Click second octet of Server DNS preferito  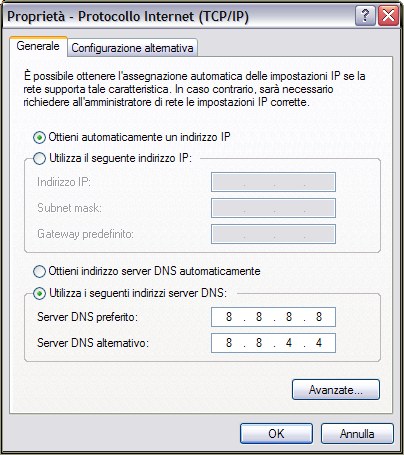pyautogui.click(x=259, y=317)
